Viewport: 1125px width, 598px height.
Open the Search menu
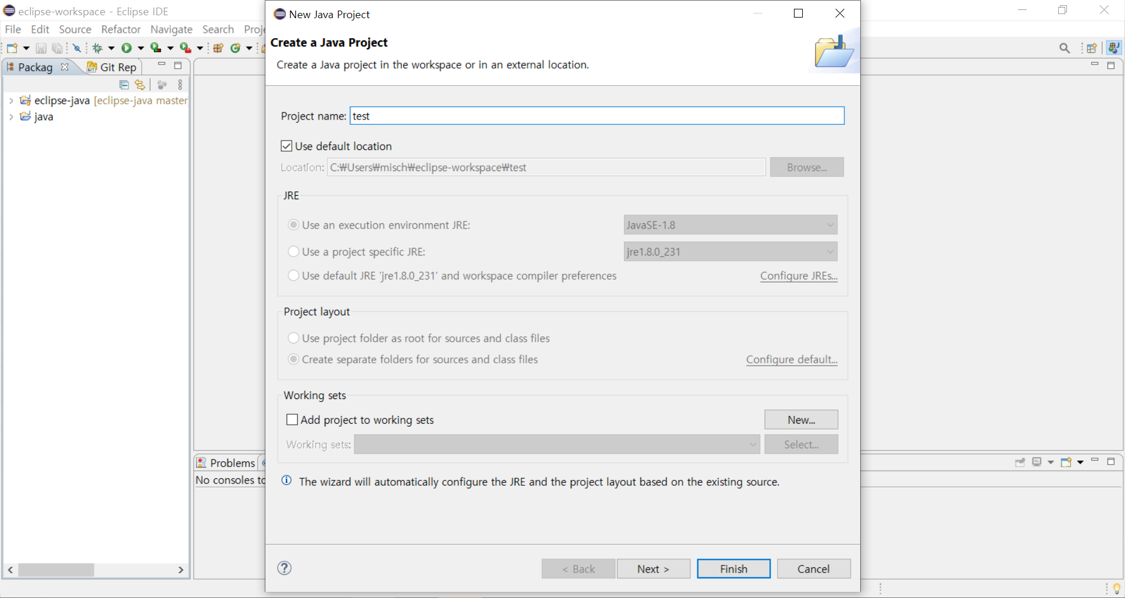click(x=218, y=29)
